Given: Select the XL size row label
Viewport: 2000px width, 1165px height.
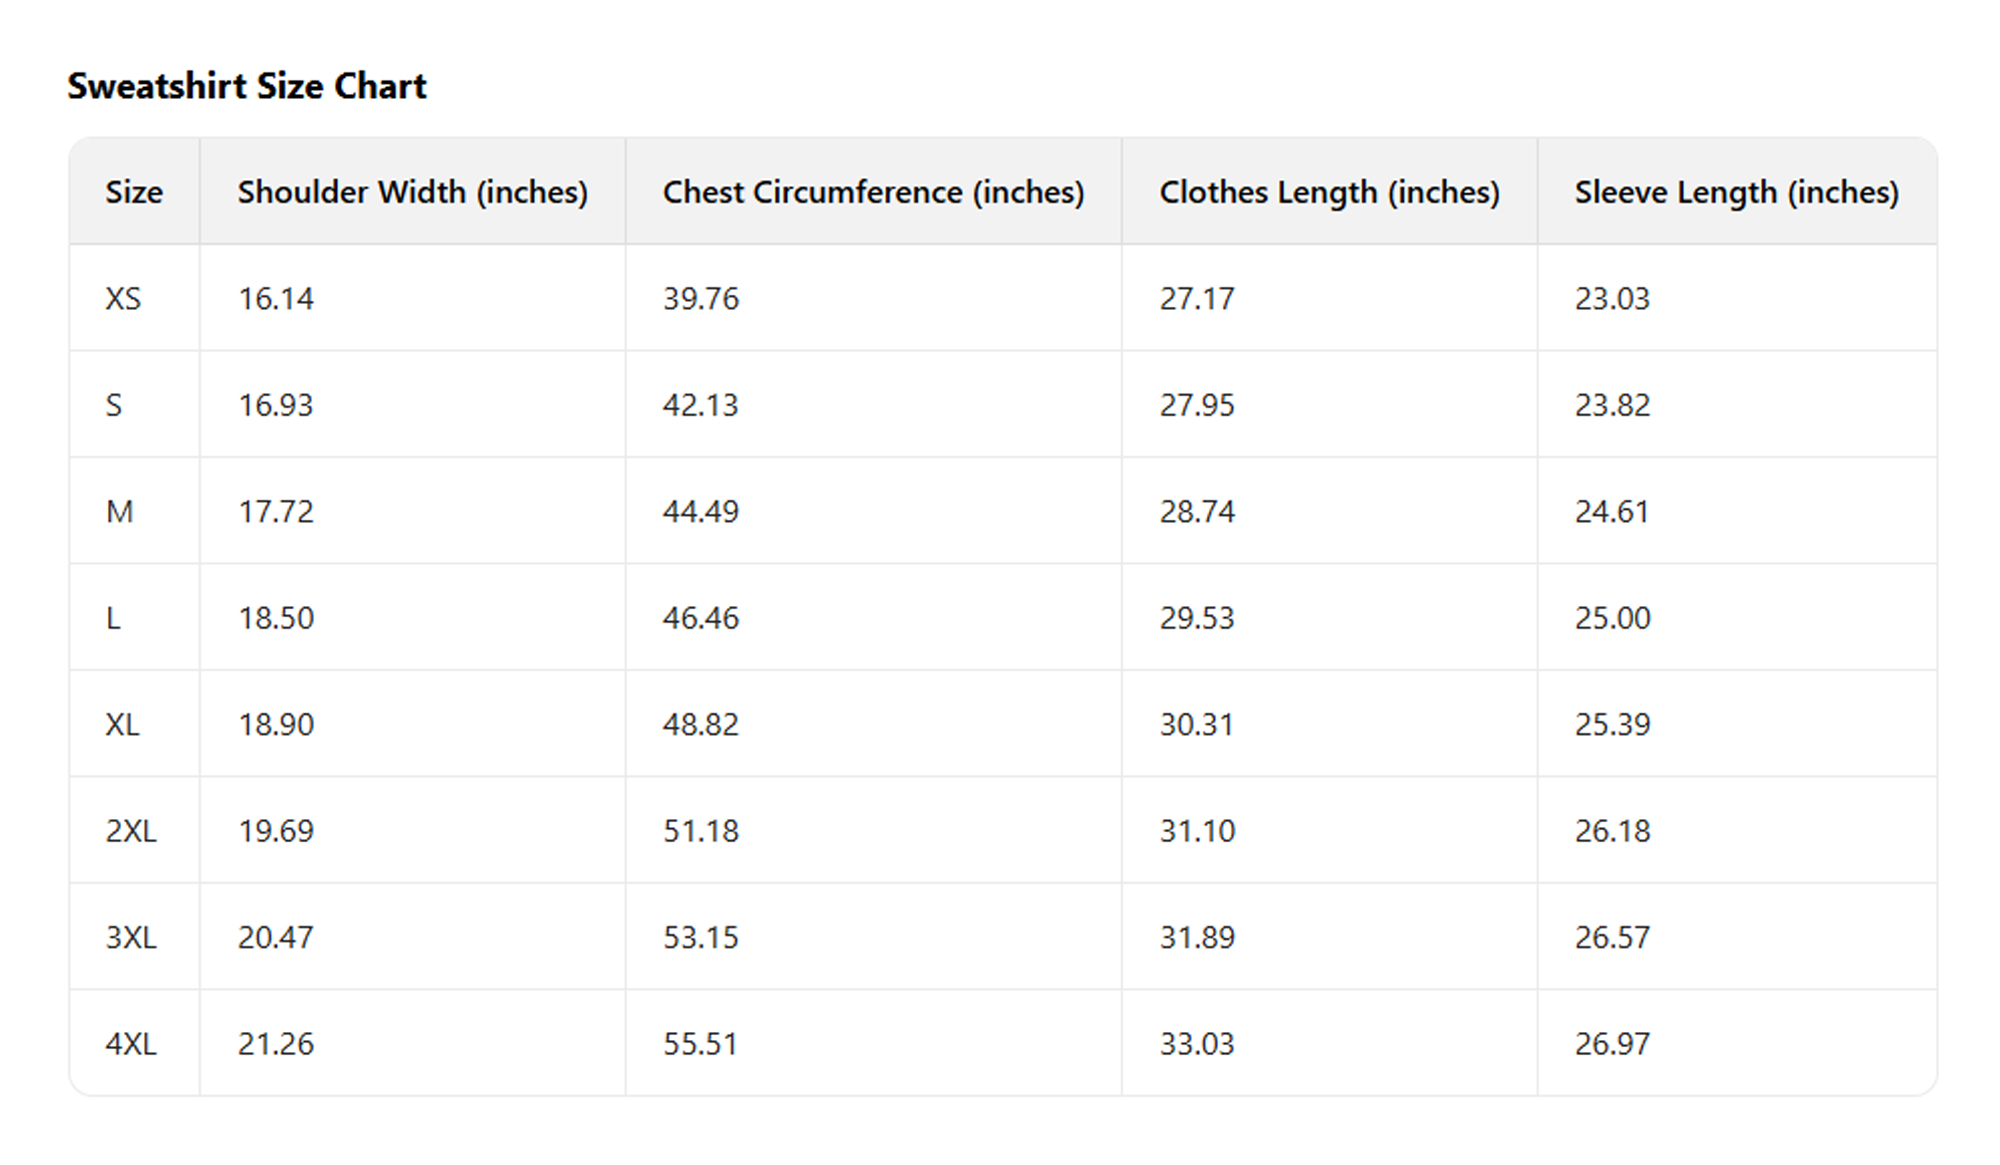Looking at the screenshot, I should pos(122,725).
